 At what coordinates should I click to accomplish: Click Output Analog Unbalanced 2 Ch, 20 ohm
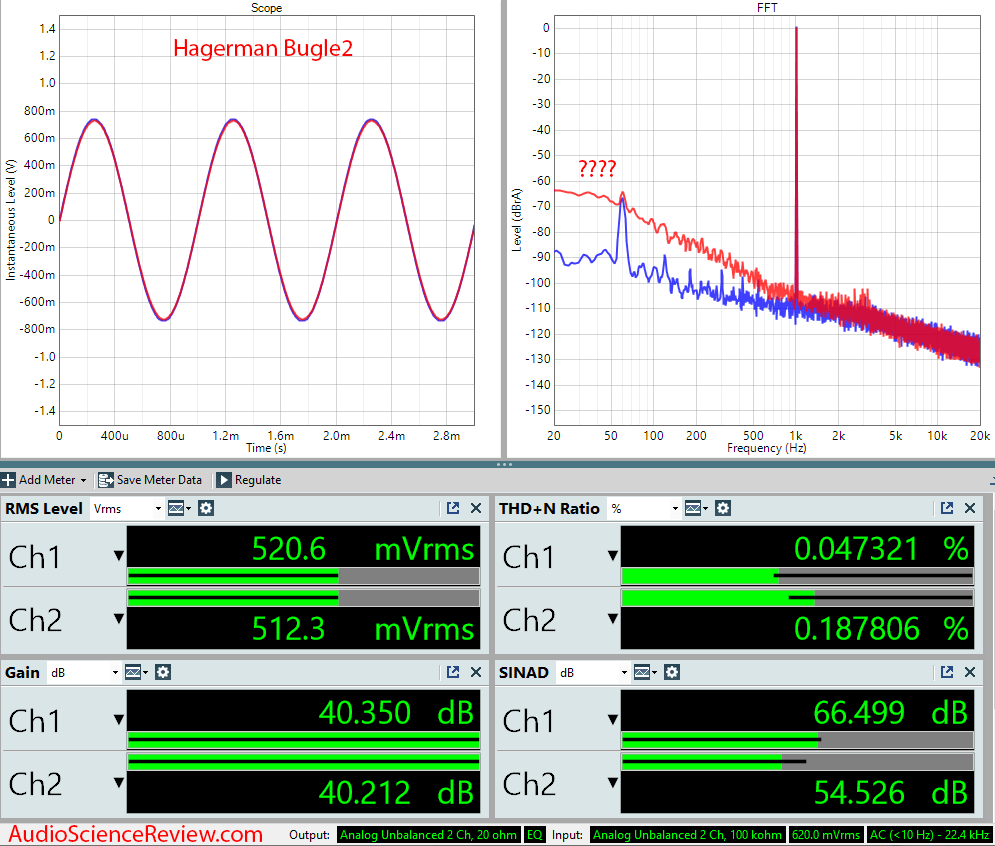click(428, 835)
